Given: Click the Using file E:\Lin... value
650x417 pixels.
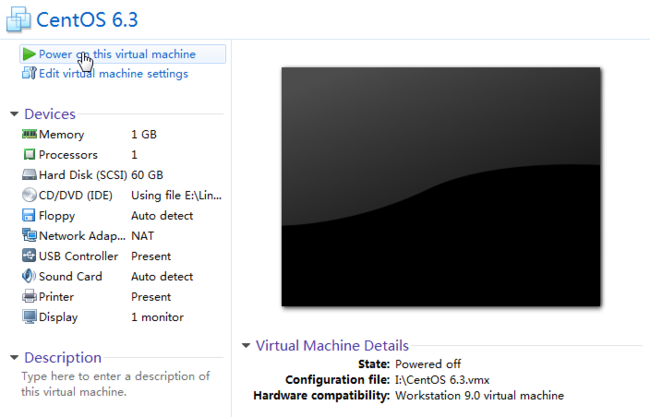Looking at the screenshot, I should tap(177, 195).
